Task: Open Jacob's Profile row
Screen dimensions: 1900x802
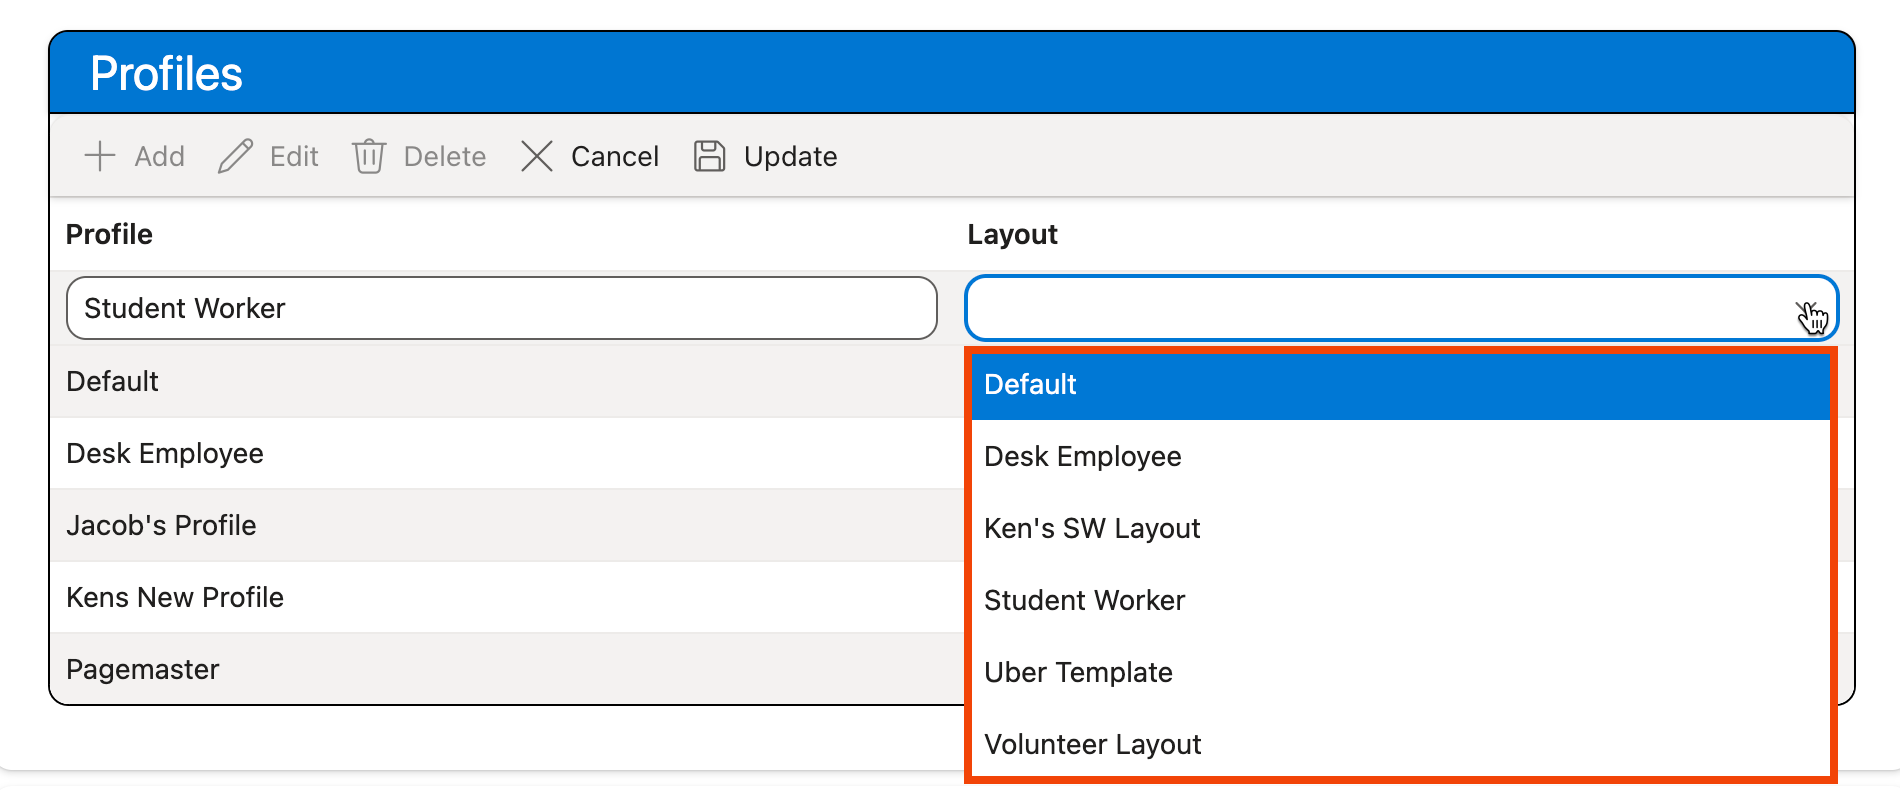Action: coord(161,526)
